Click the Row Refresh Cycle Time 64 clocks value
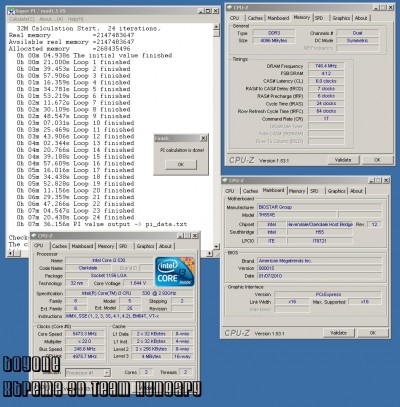 click(326, 111)
